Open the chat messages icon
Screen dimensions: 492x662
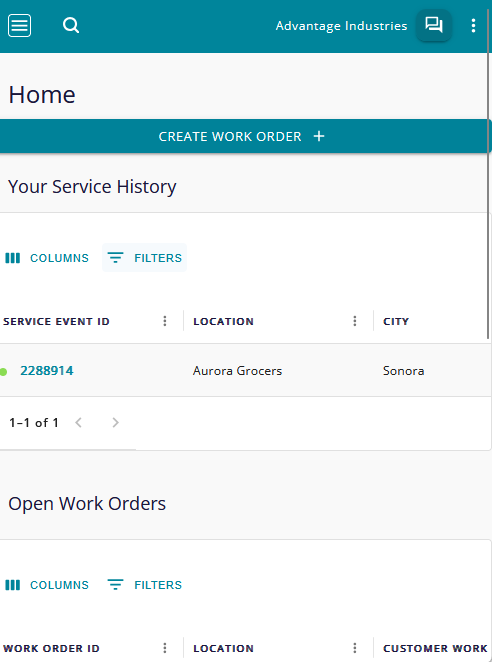pos(434,25)
